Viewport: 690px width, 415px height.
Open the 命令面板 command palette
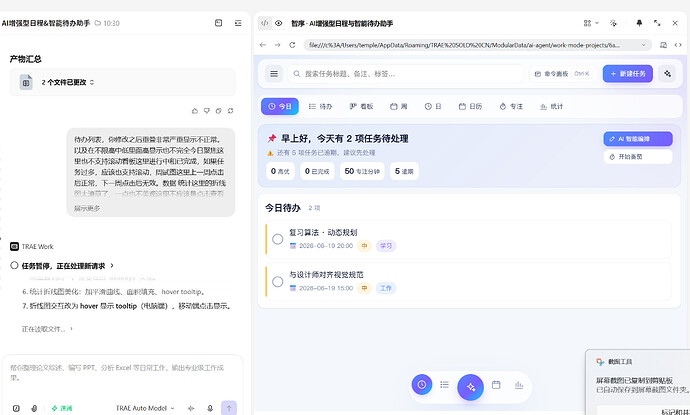point(562,74)
